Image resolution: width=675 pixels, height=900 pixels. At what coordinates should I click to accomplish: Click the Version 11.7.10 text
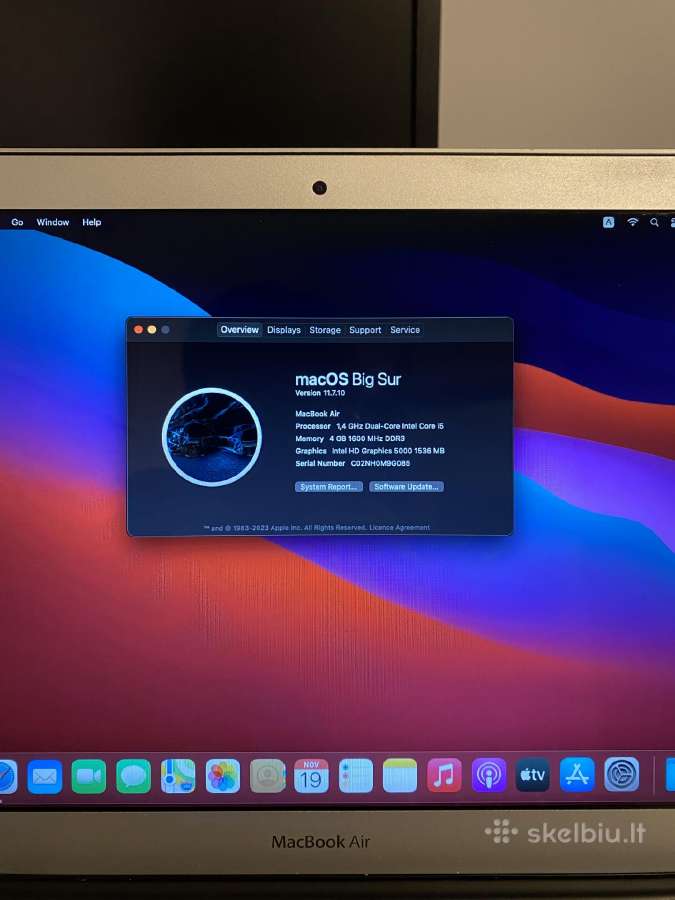pos(320,393)
